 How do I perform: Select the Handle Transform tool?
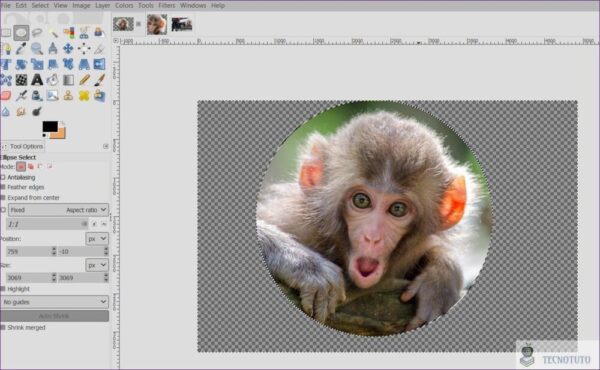(x=68, y=64)
